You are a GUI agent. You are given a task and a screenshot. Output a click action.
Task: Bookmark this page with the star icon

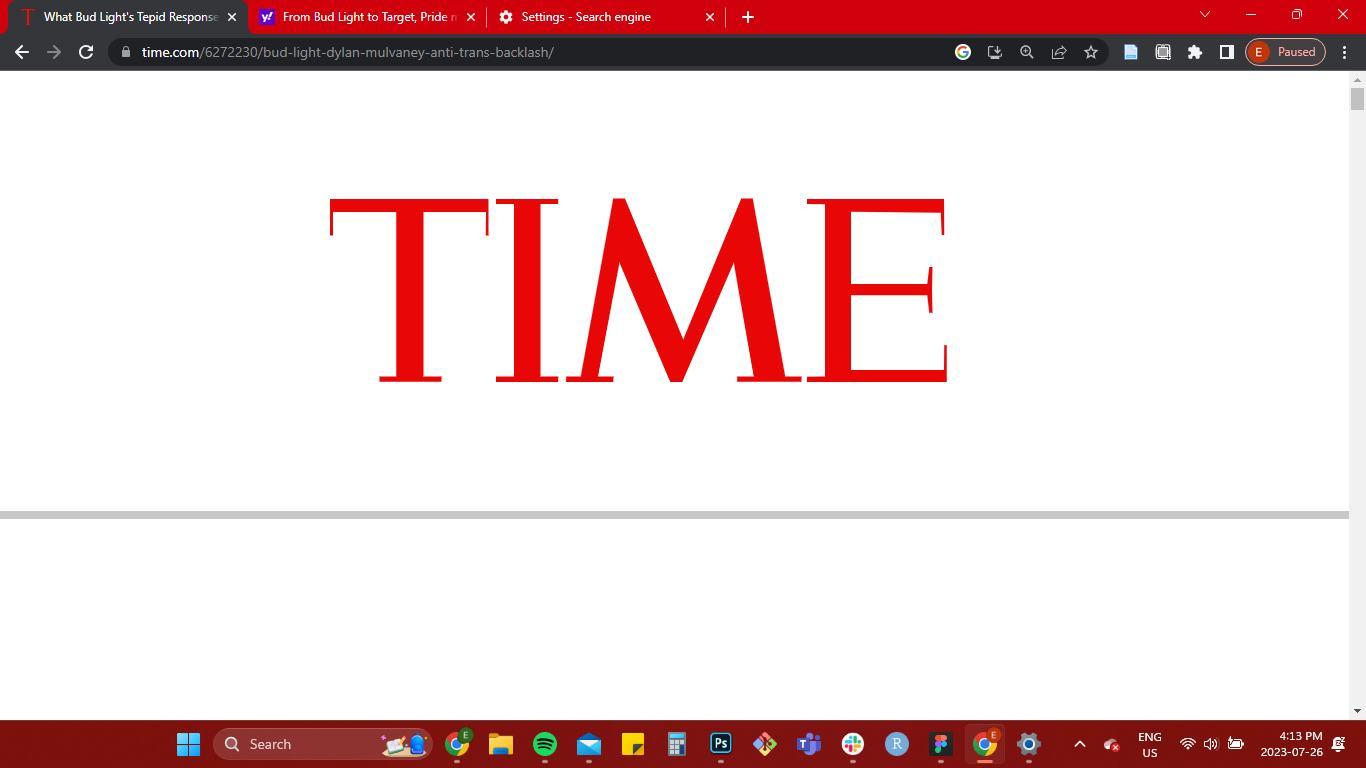tap(1091, 52)
